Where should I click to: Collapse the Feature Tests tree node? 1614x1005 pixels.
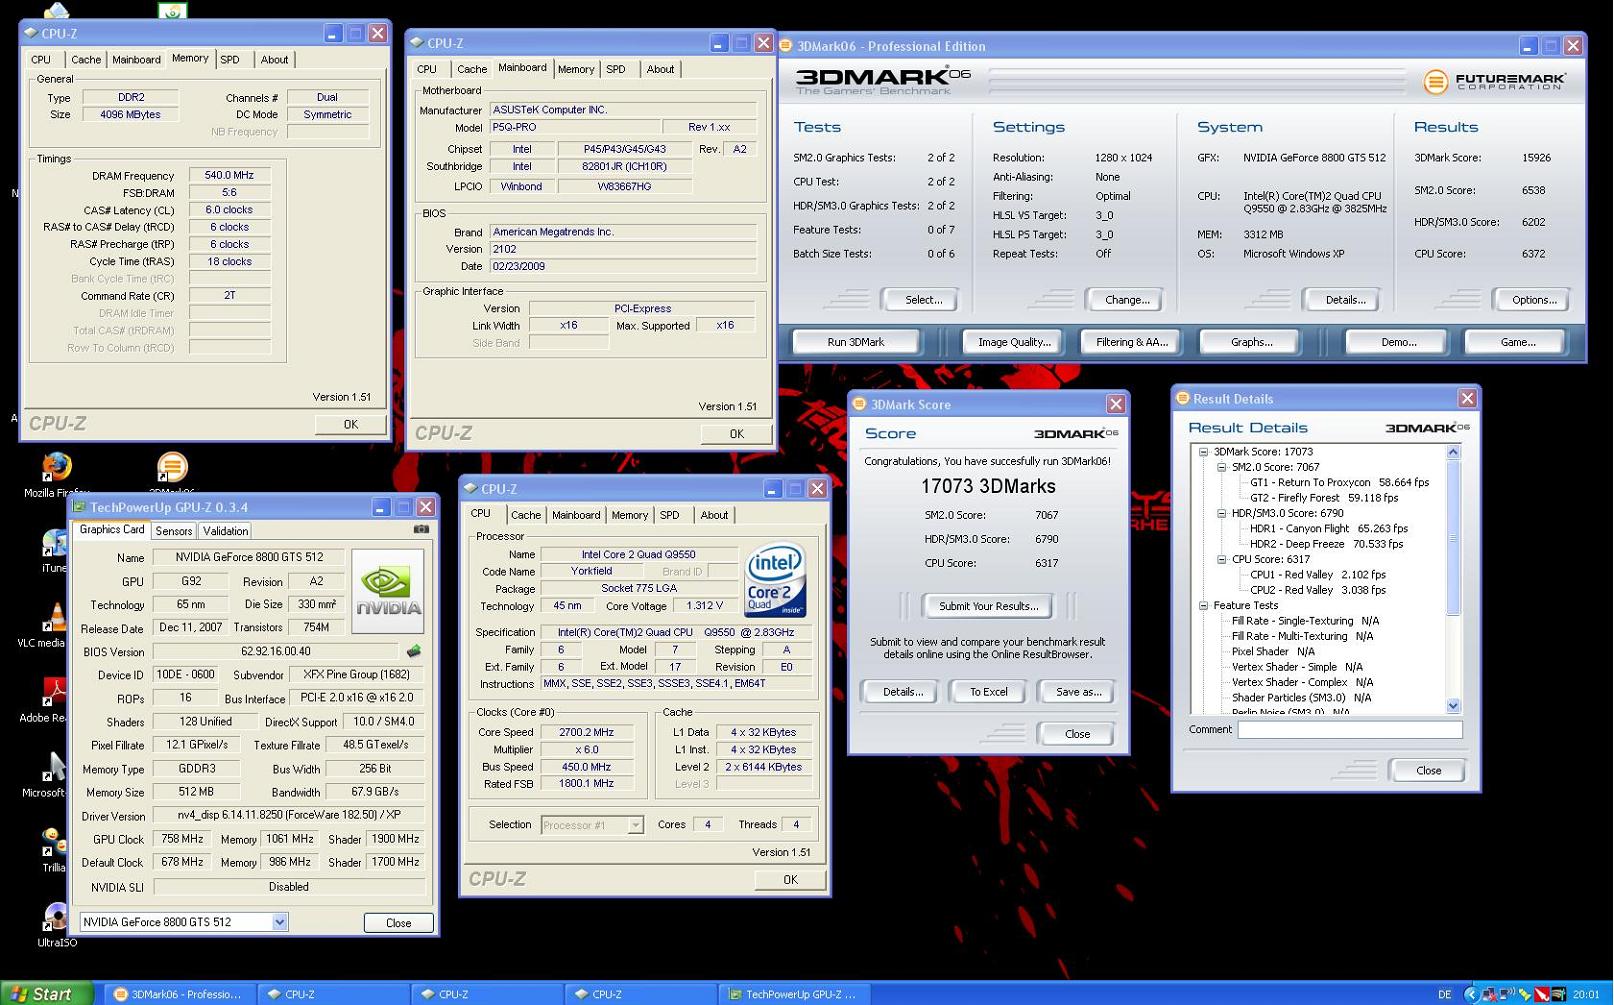[1203, 605]
